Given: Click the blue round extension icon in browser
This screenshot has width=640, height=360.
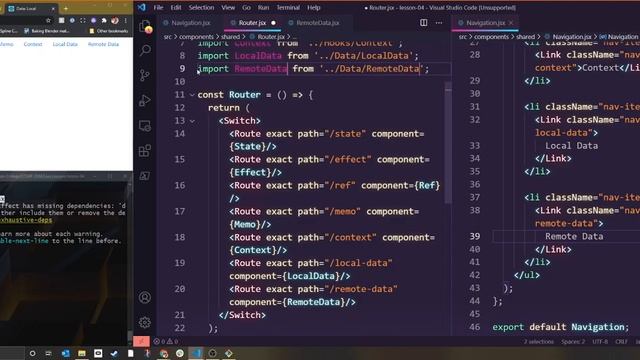Looking at the screenshot, I should click(72, 20).
